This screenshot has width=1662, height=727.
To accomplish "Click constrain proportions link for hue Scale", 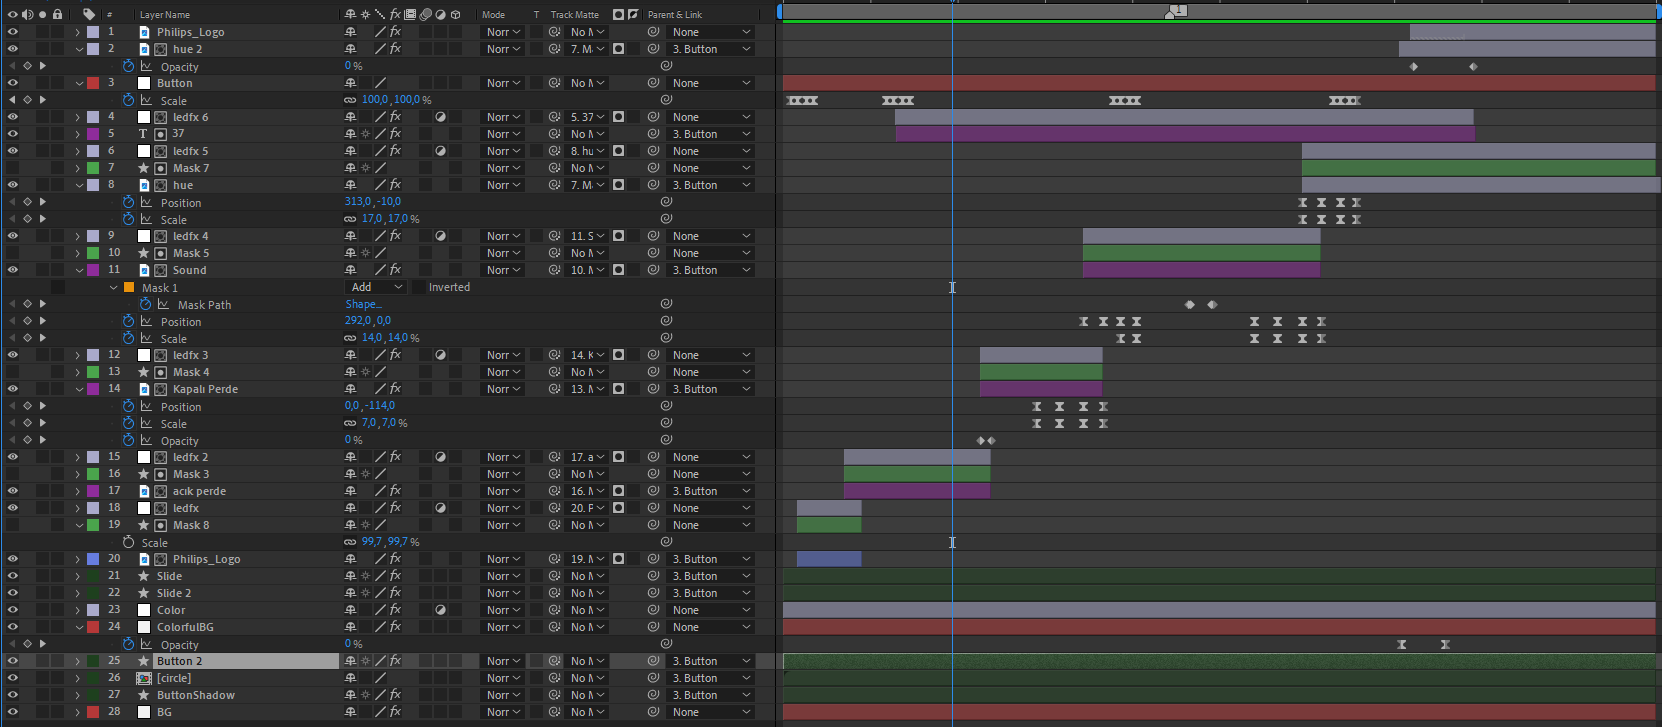I will click(350, 219).
